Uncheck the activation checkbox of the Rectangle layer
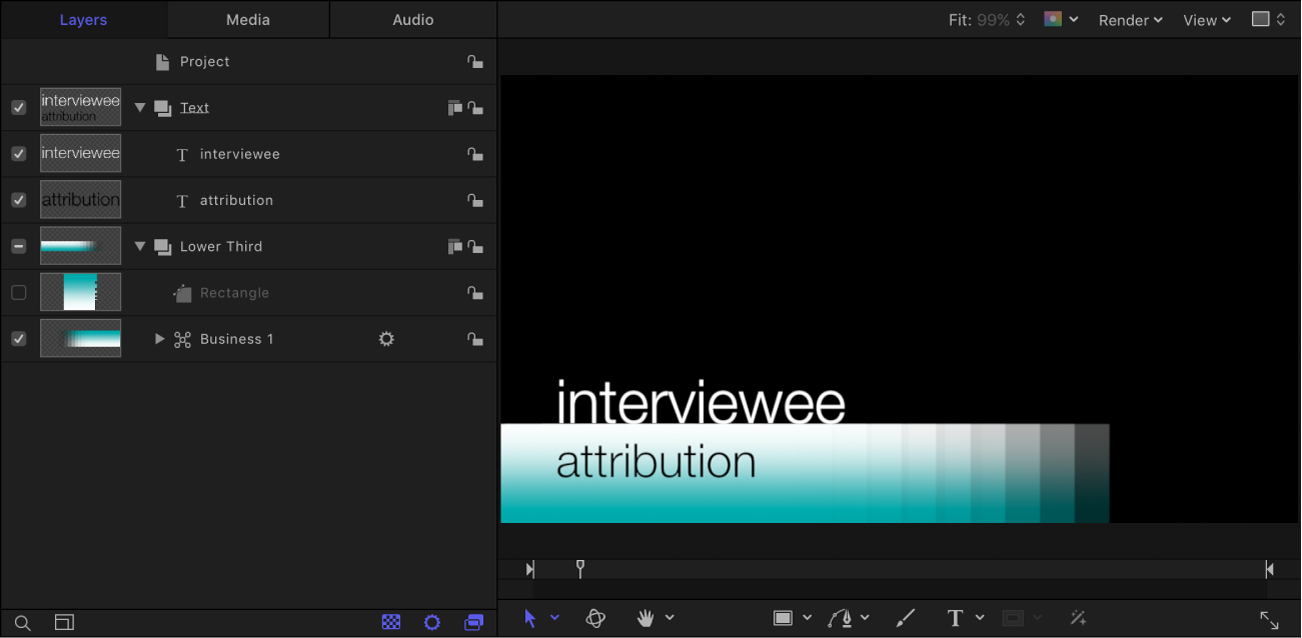This screenshot has width=1302, height=638. (18, 292)
